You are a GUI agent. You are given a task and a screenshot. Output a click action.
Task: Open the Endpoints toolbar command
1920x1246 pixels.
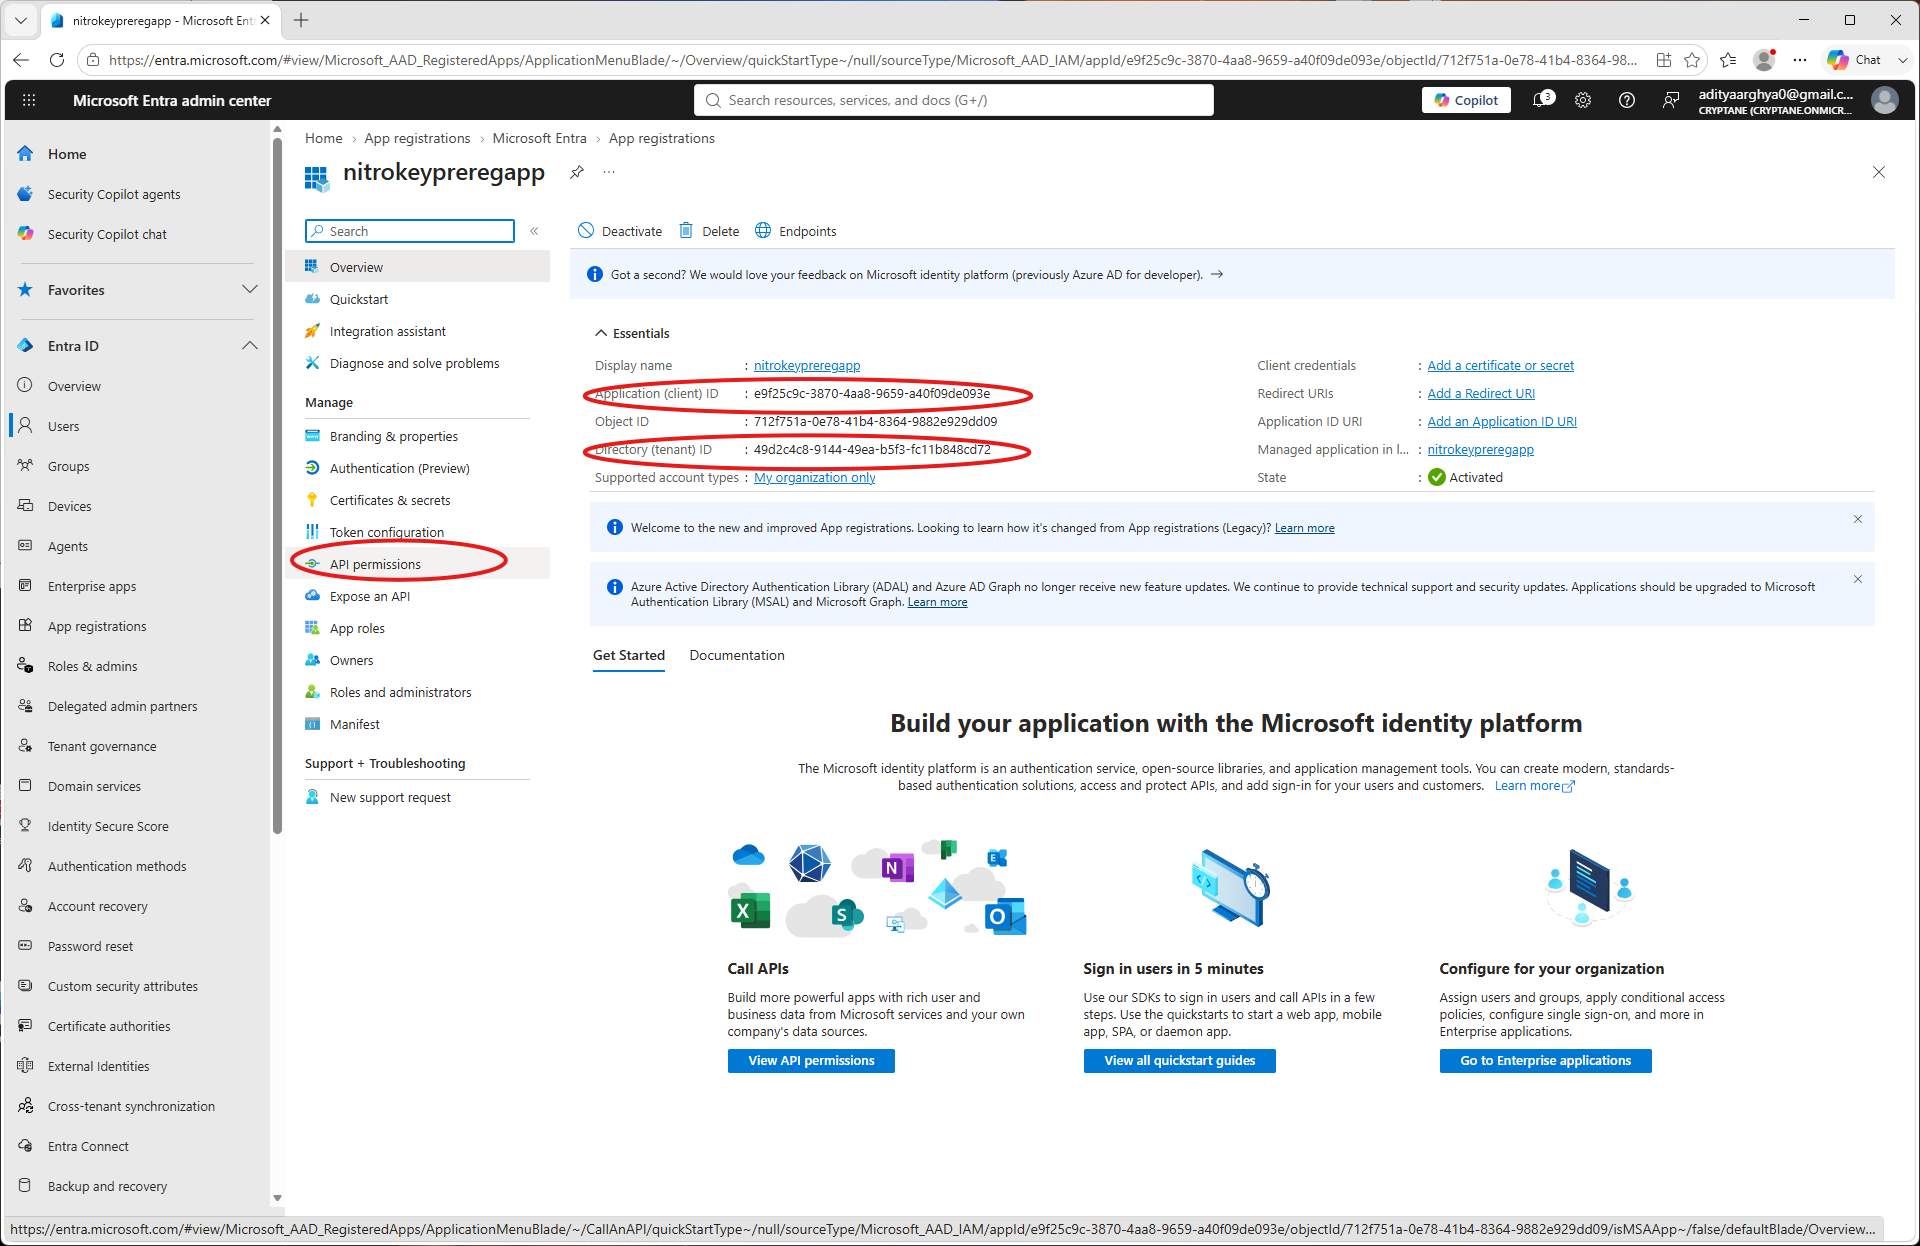coord(796,231)
